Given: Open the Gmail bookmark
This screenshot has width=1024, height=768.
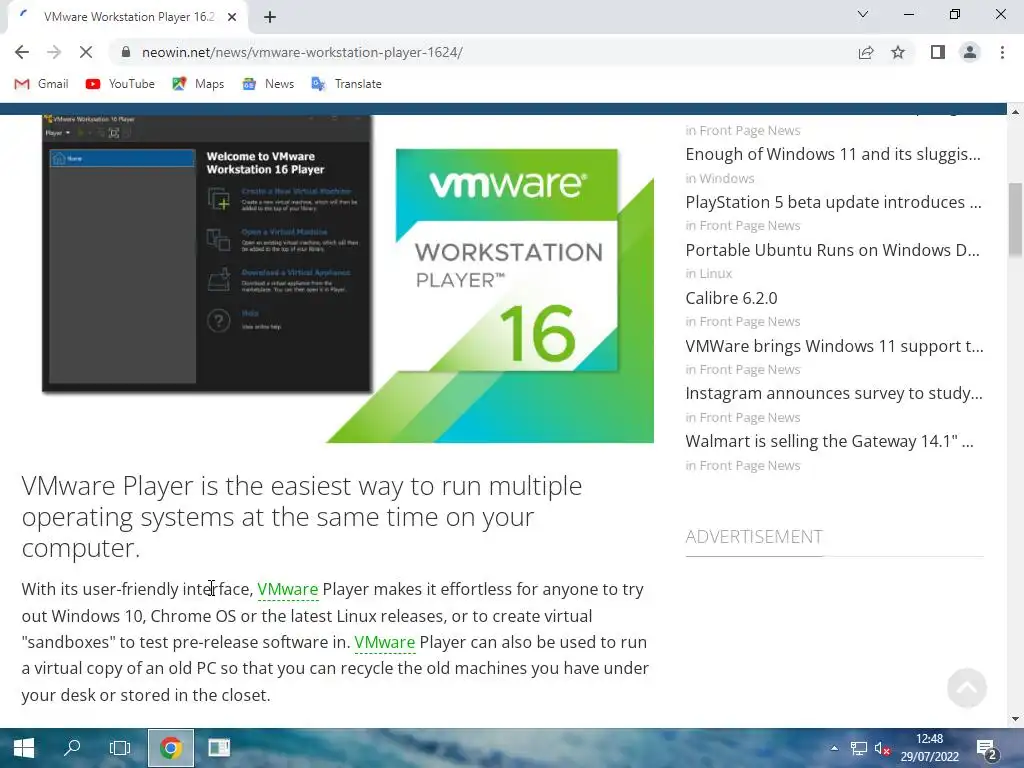Looking at the screenshot, I should click(42, 84).
